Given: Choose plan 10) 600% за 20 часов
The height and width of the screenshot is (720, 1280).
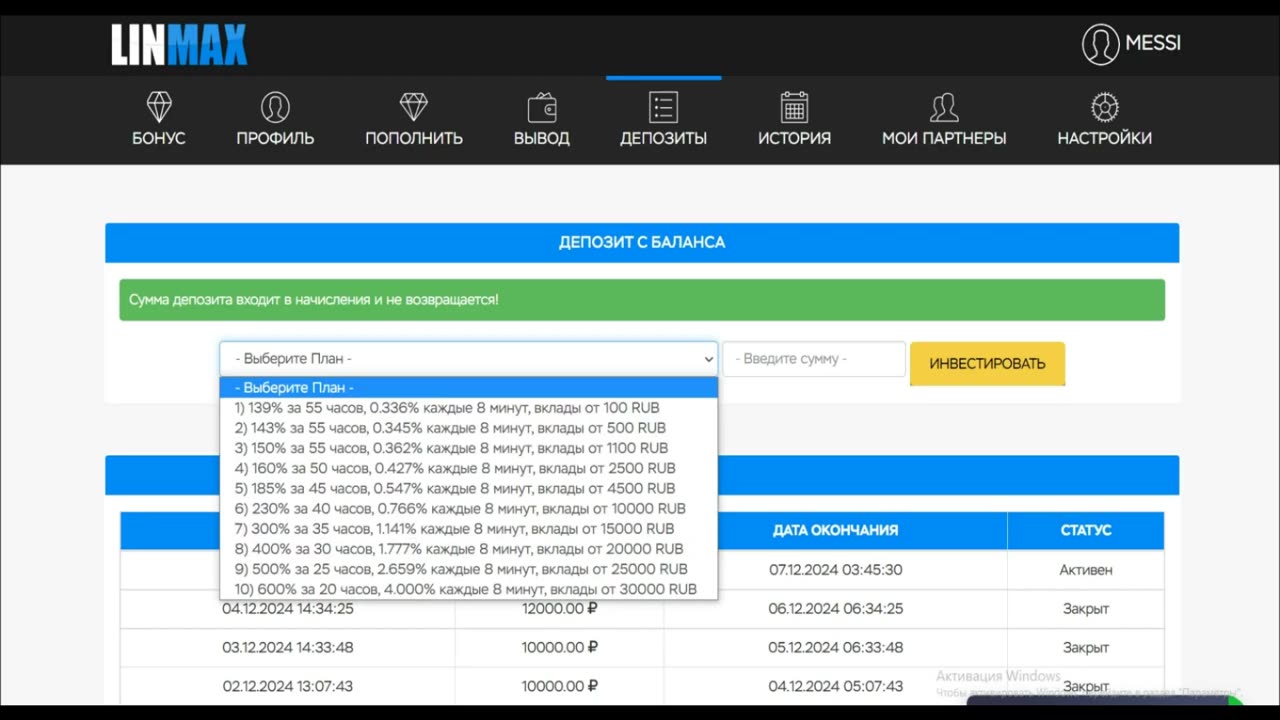Looking at the screenshot, I should [469, 589].
